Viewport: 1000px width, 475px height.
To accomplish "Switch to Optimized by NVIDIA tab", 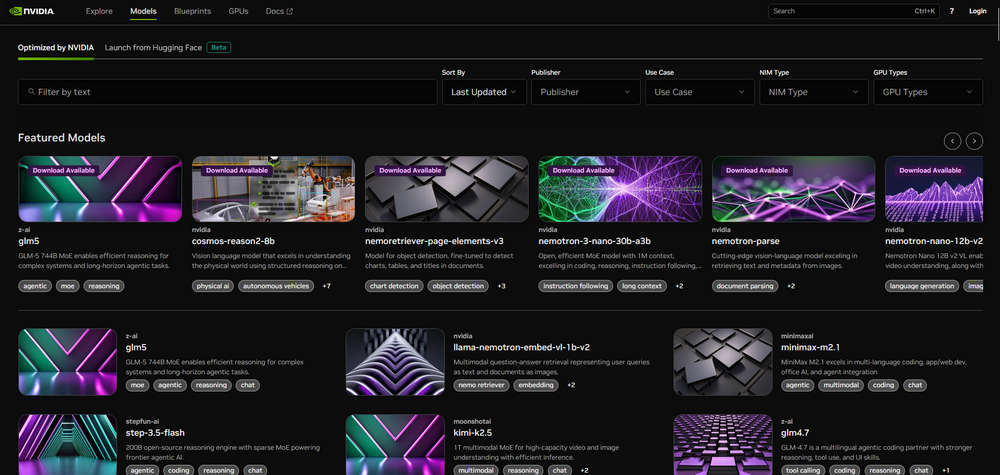I will pyautogui.click(x=55, y=48).
